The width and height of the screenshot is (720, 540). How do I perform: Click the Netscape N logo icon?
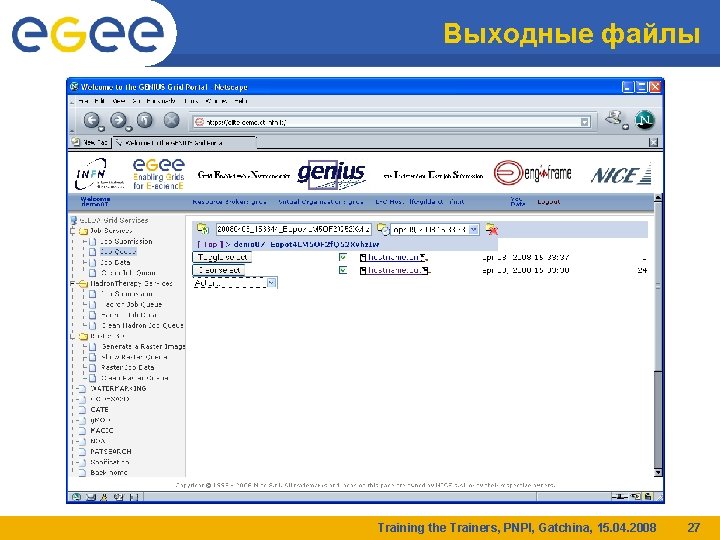coord(644,120)
